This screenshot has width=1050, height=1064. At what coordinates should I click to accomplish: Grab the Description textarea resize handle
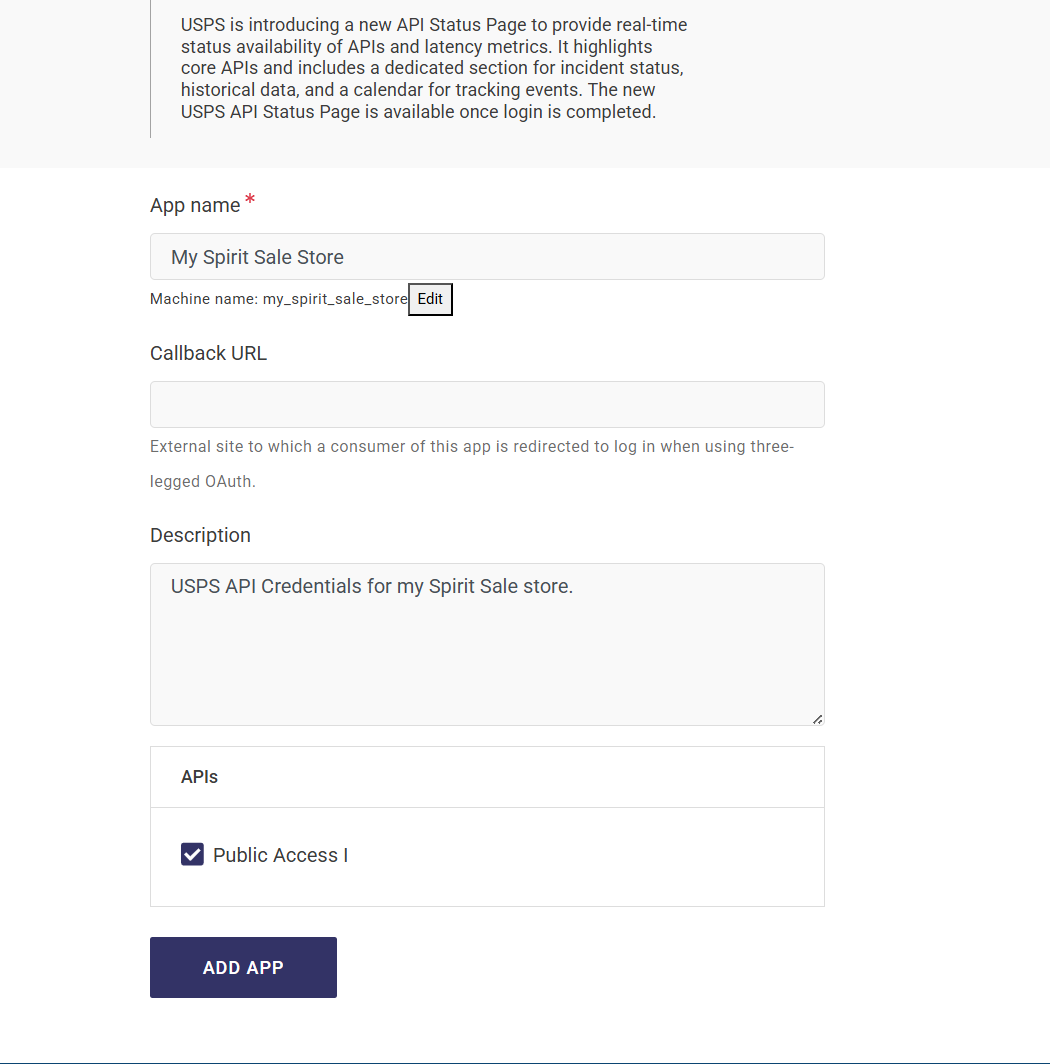(817, 718)
